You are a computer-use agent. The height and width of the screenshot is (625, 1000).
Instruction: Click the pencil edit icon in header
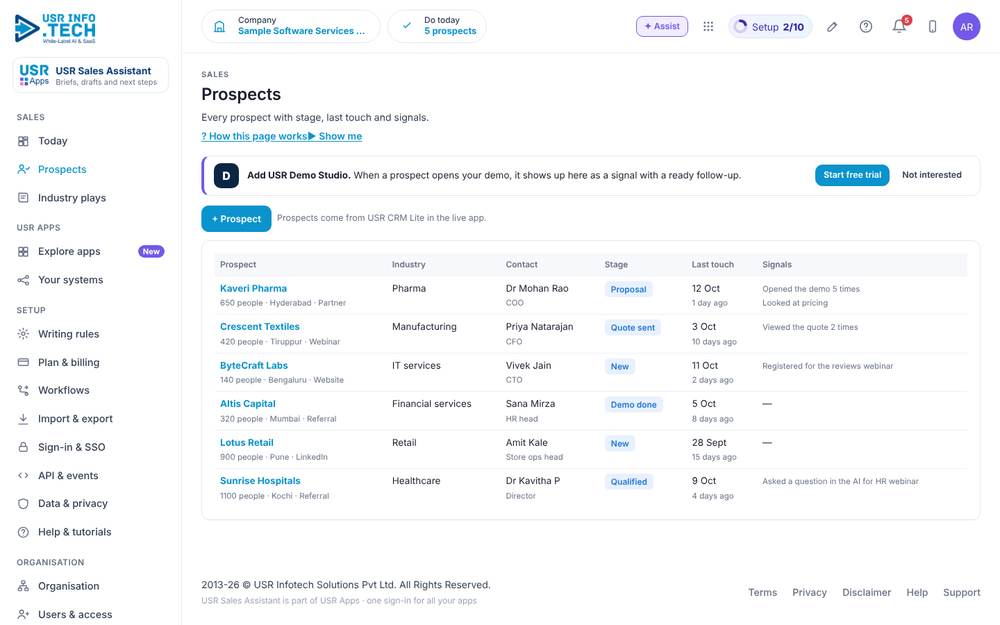[x=832, y=27]
